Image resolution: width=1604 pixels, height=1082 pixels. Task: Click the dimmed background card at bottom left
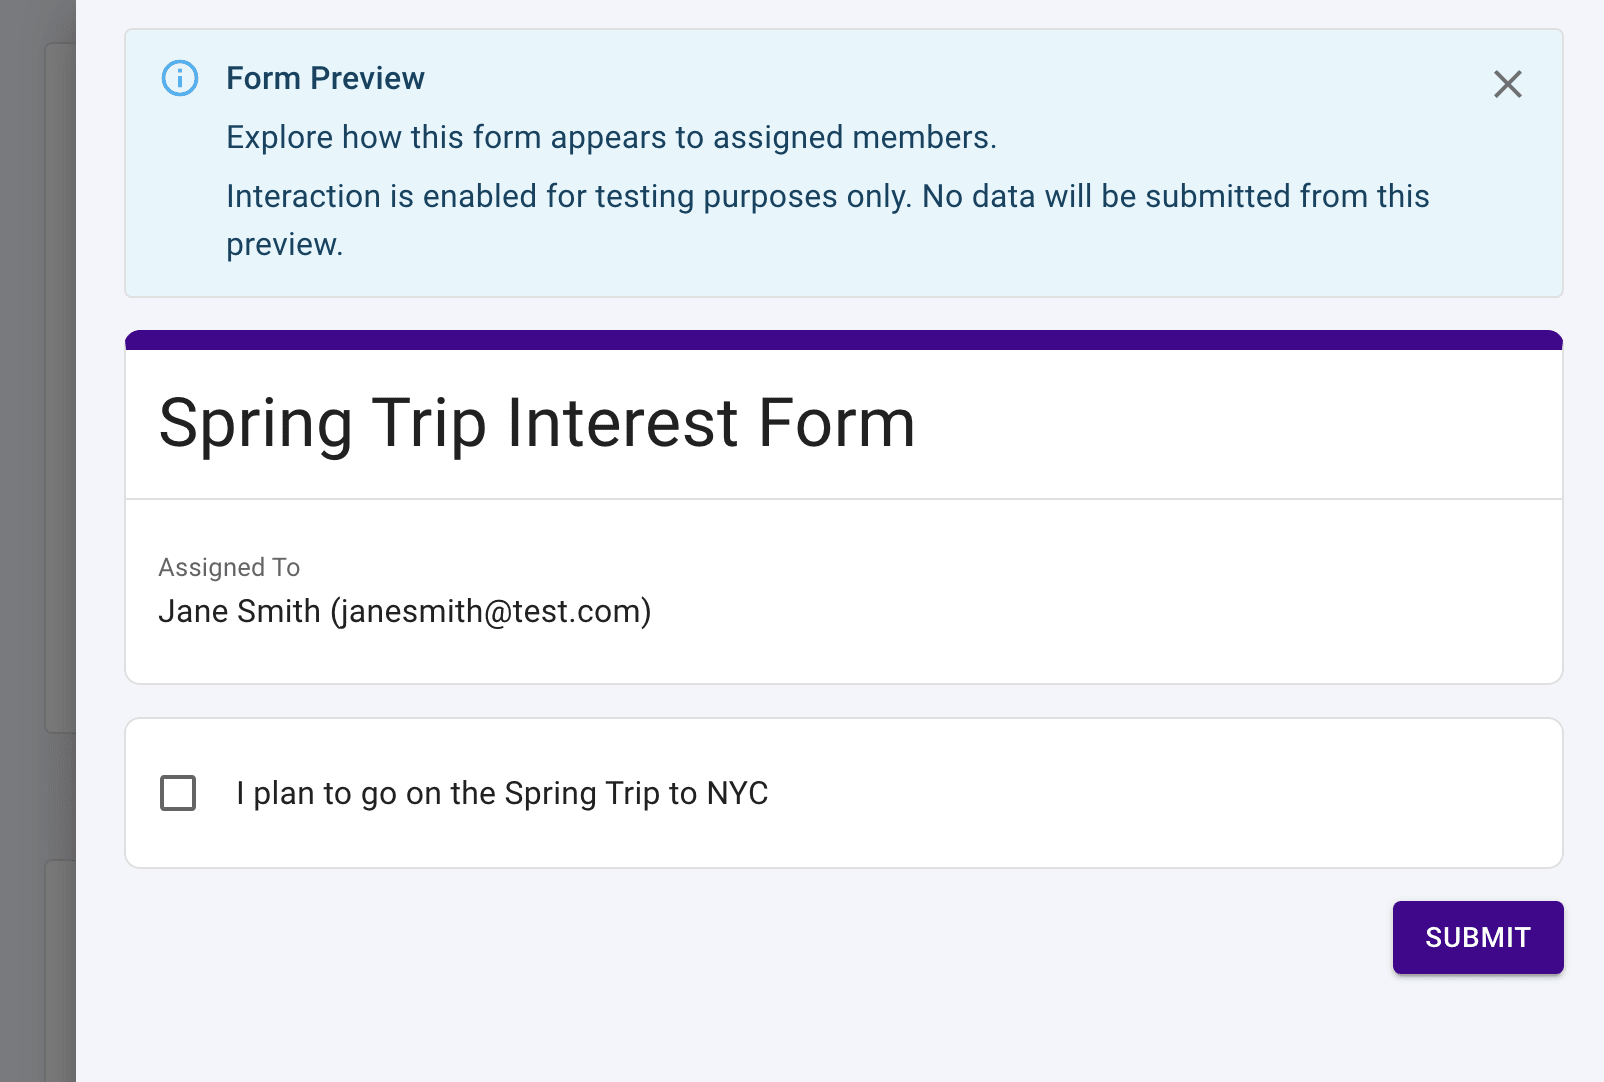60,970
